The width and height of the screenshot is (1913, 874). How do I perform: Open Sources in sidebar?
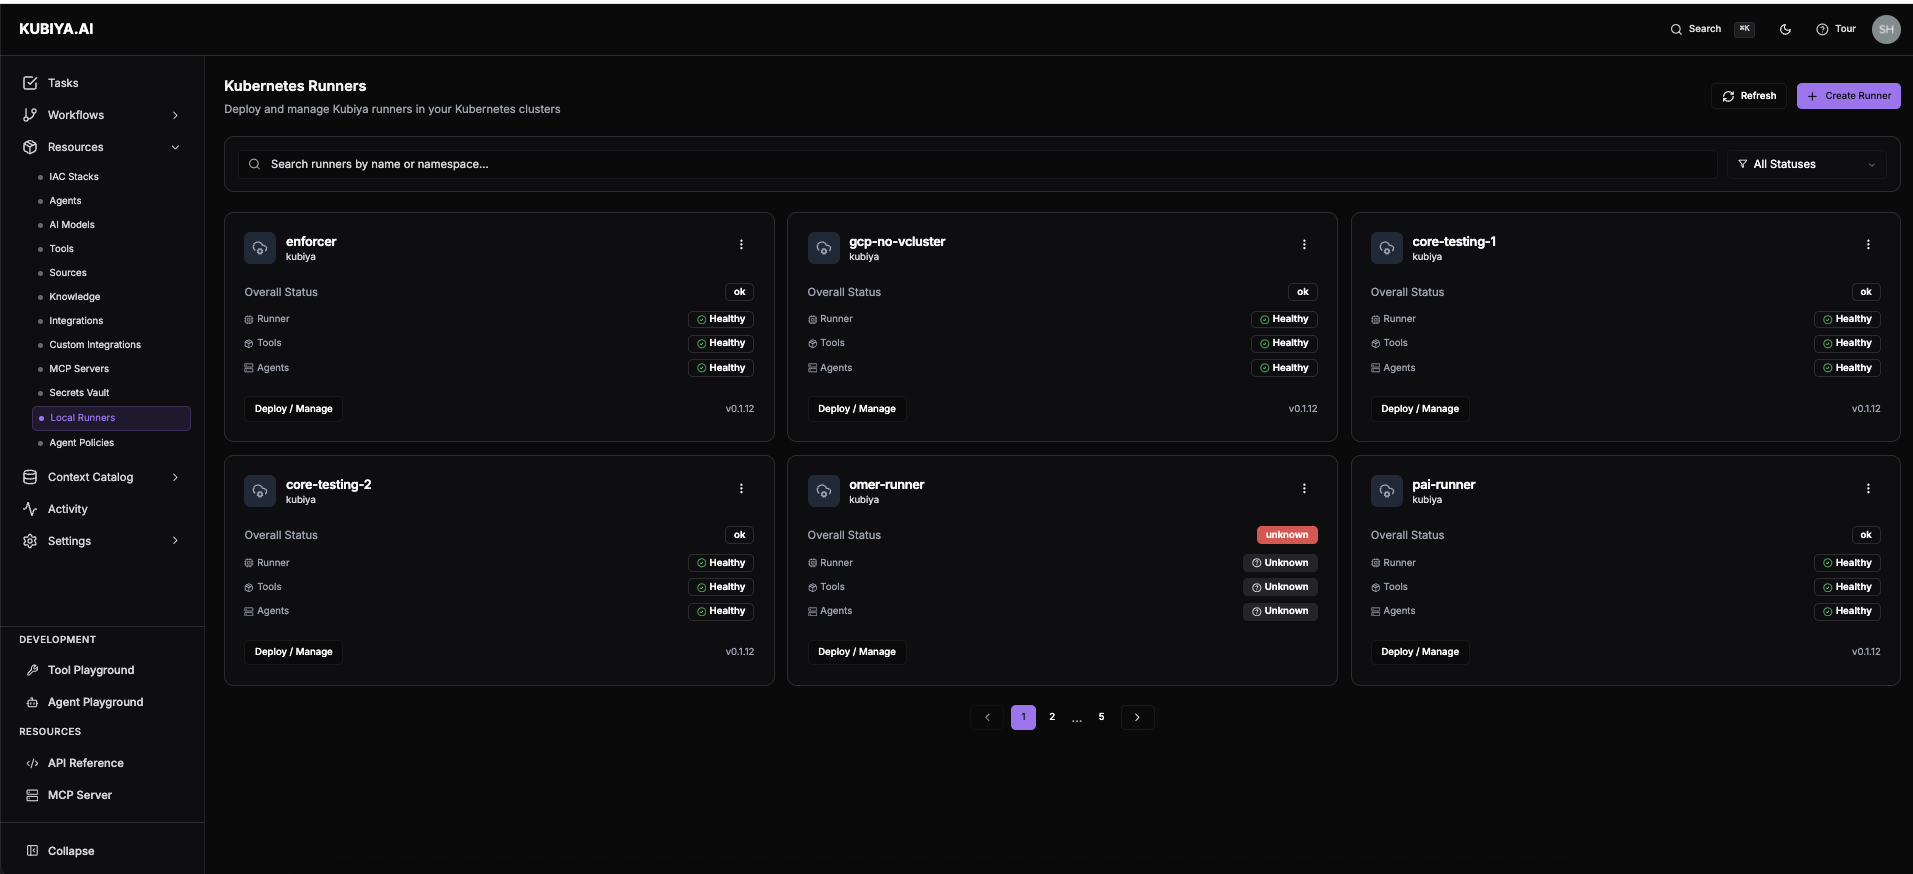point(68,273)
